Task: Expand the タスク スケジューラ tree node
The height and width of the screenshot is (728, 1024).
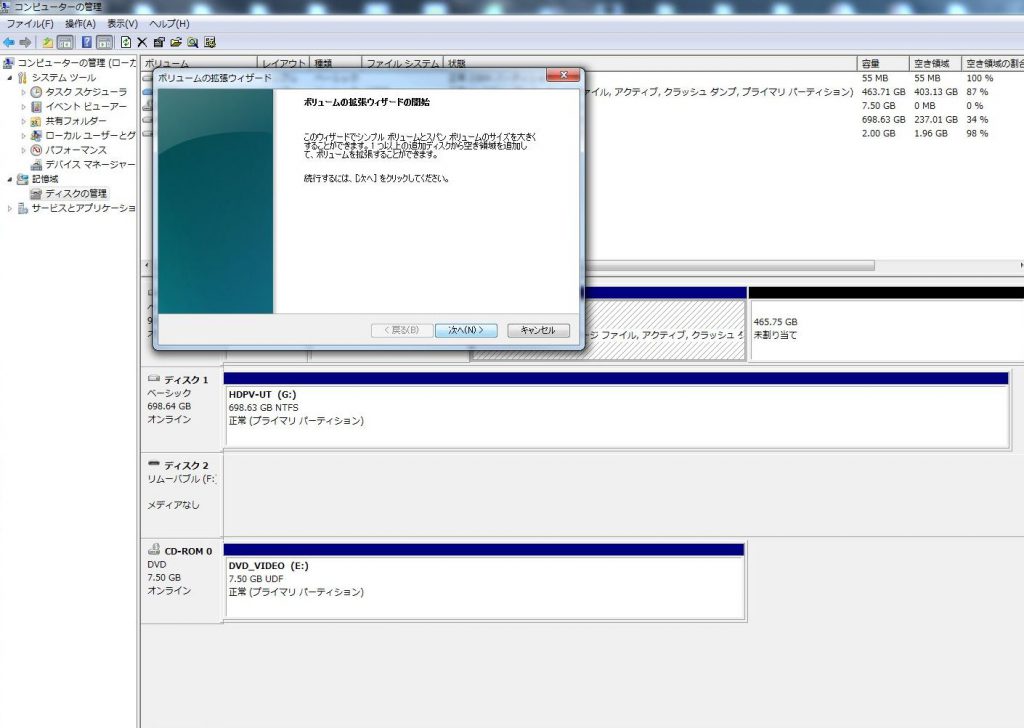Action: point(24,92)
